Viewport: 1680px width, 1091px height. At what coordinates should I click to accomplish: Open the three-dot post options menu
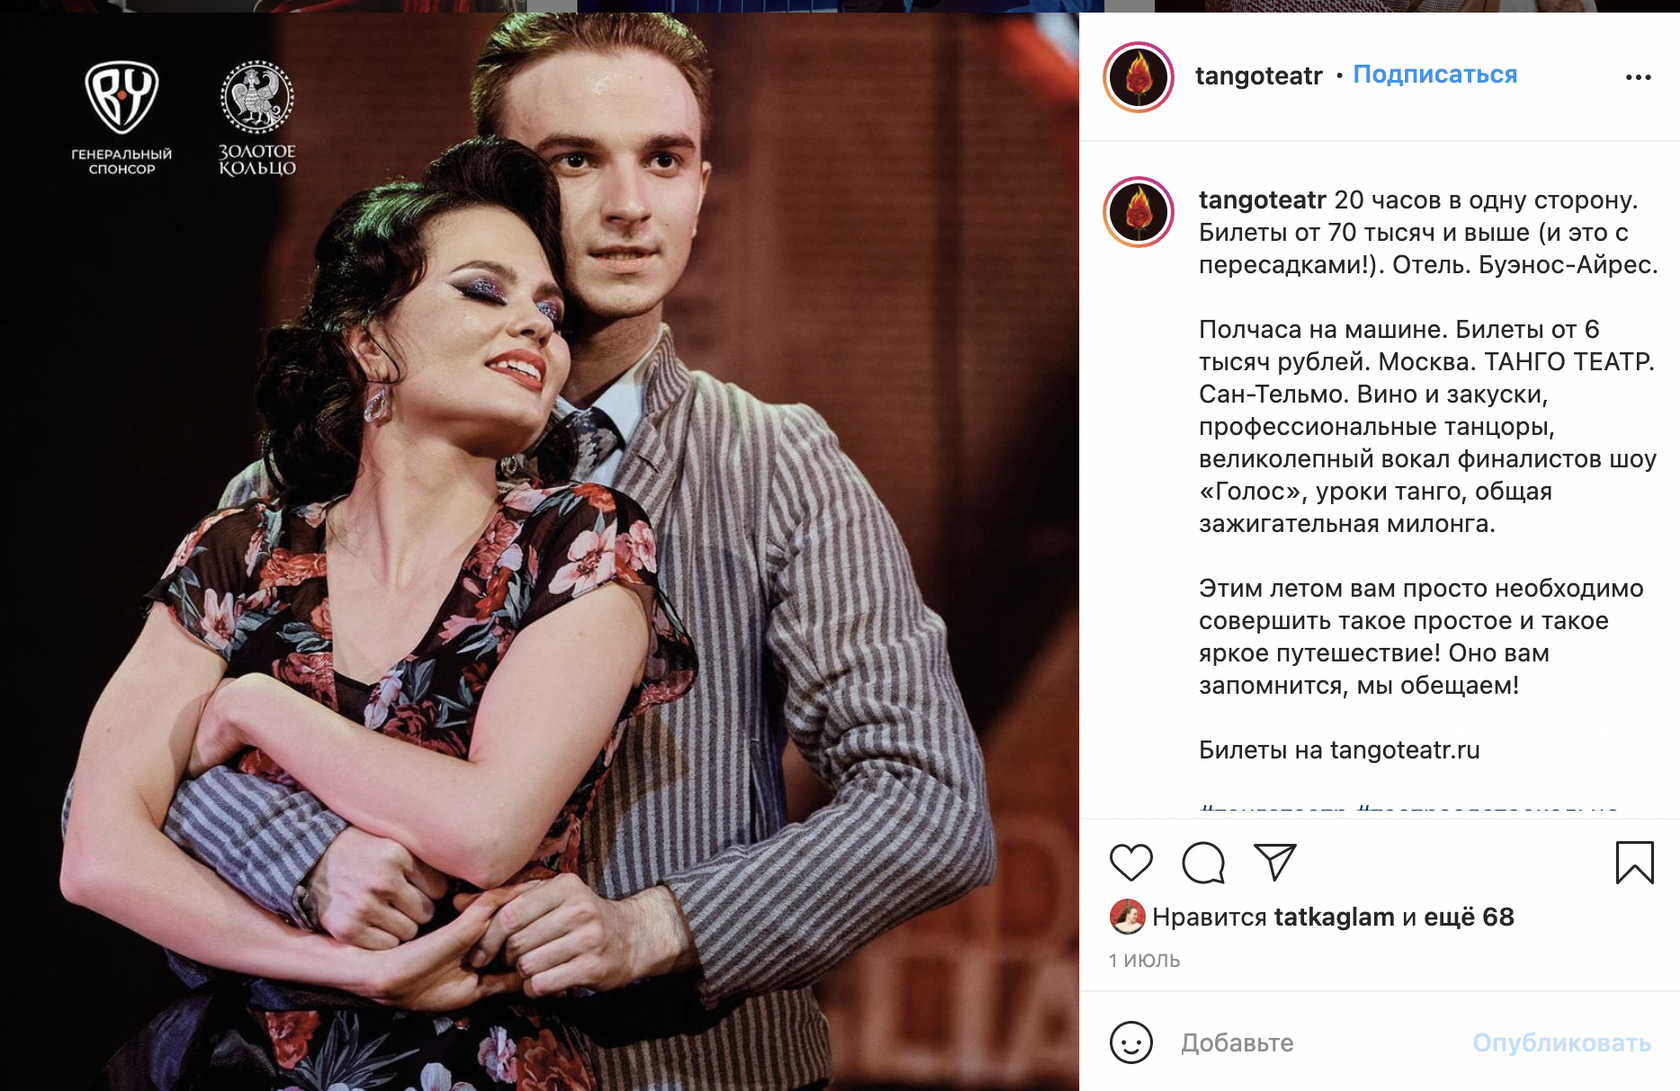pyautogui.click(x=1638, y=77)
